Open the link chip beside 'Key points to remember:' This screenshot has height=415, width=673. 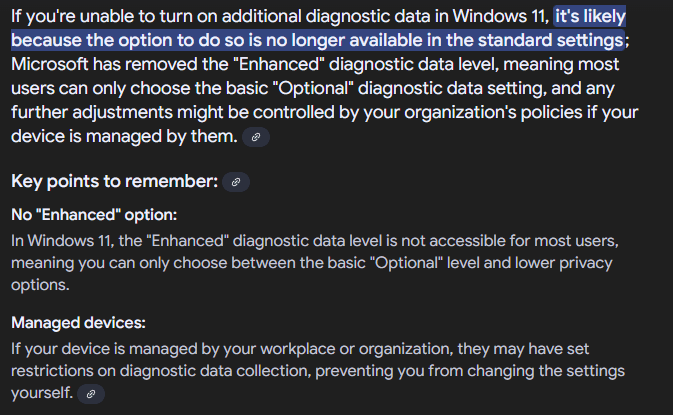click(x=236, y=182)
